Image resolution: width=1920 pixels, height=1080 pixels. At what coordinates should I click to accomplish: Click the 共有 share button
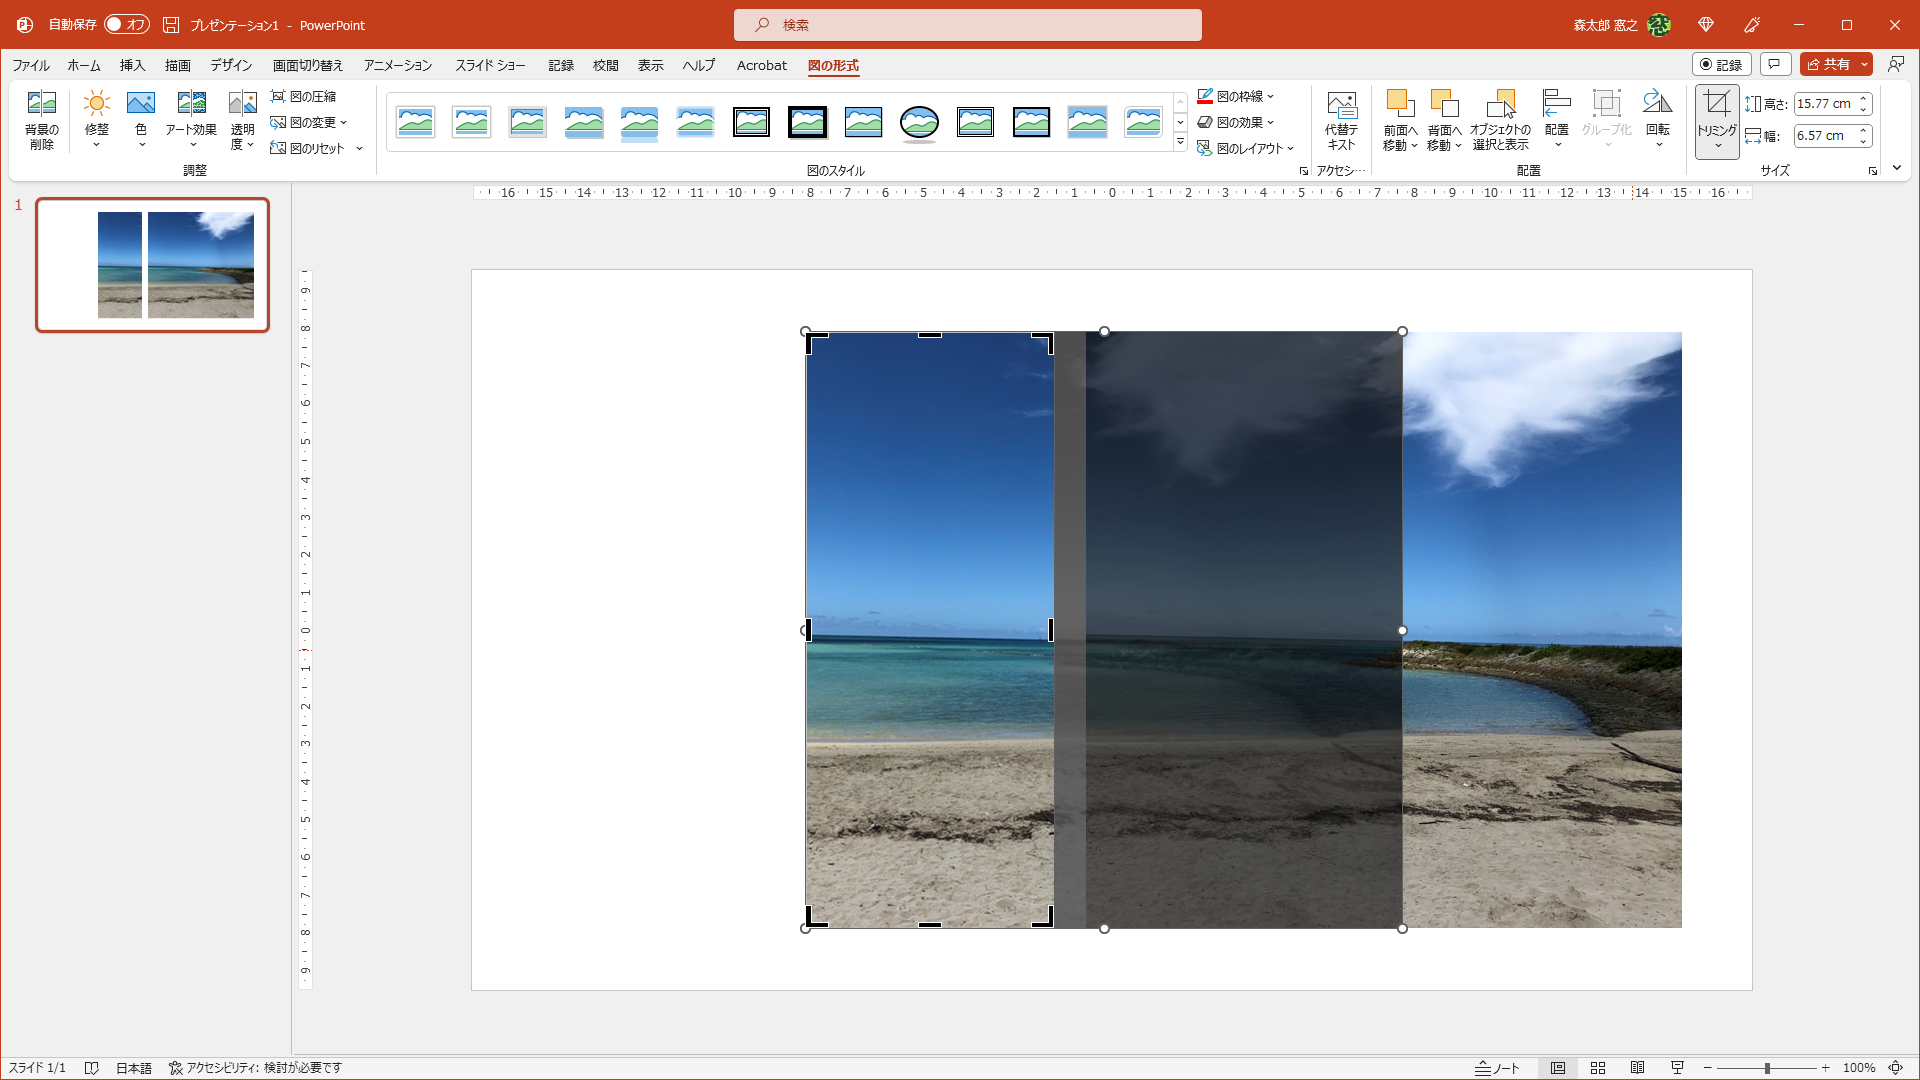(x=1829, y=64)
